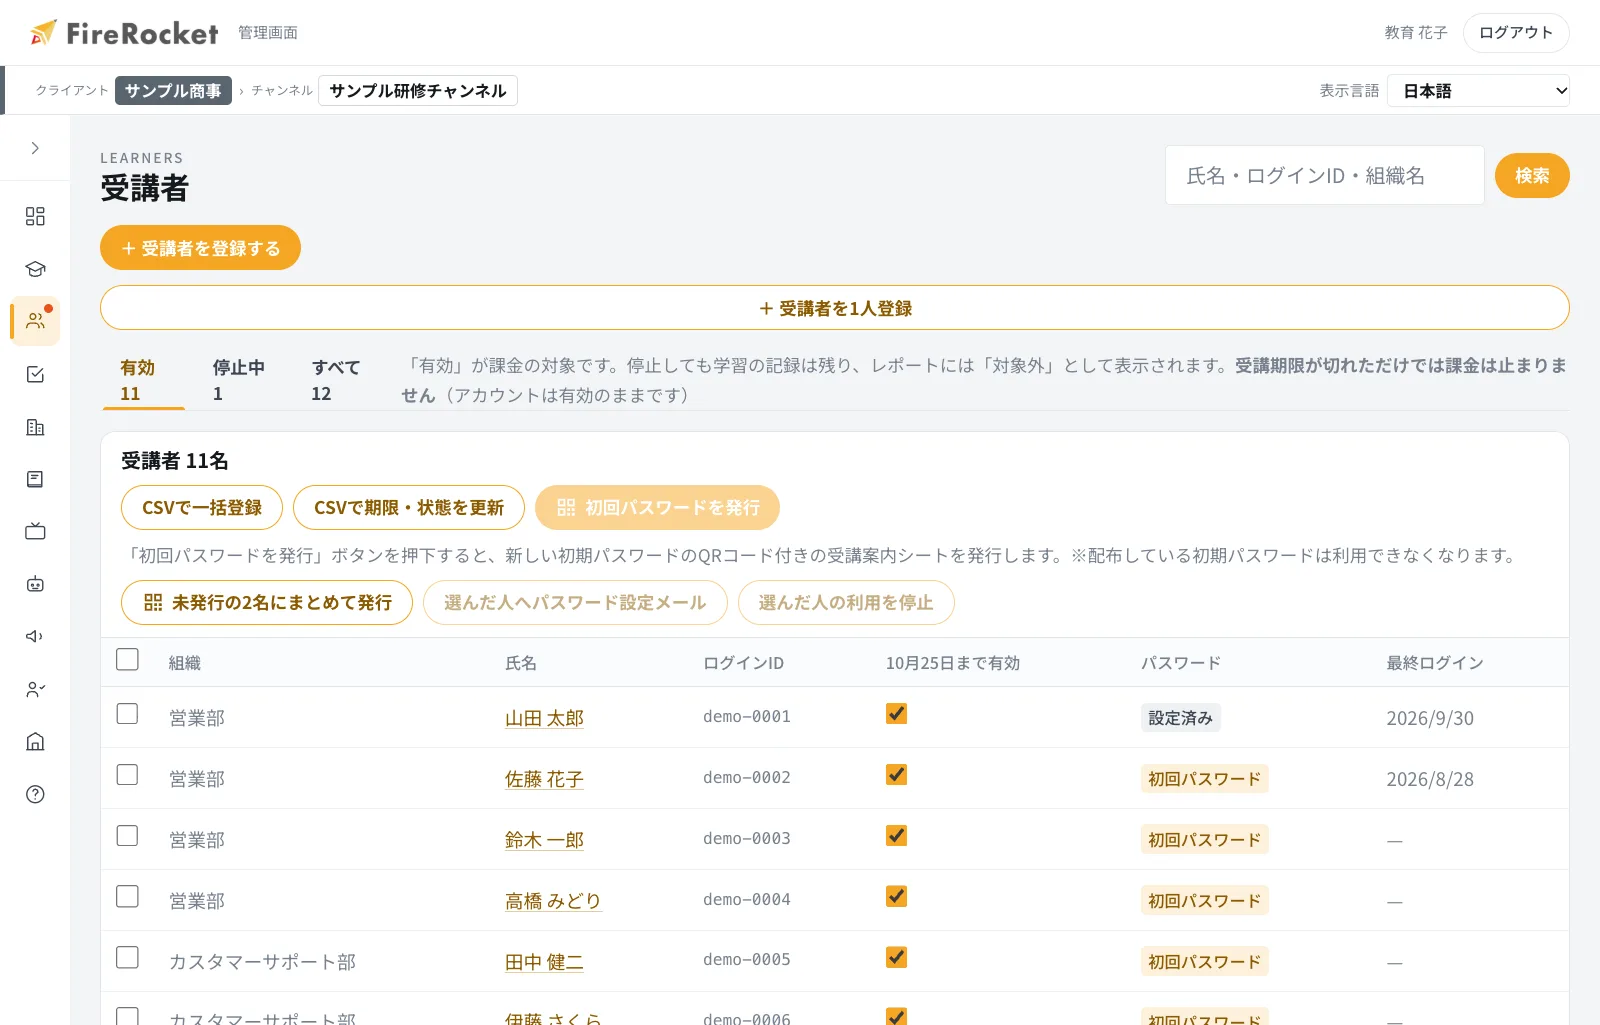Check the row checkbox for 高橋 みどり
The image size is (1600, 1025).
[x=127, y=897]
